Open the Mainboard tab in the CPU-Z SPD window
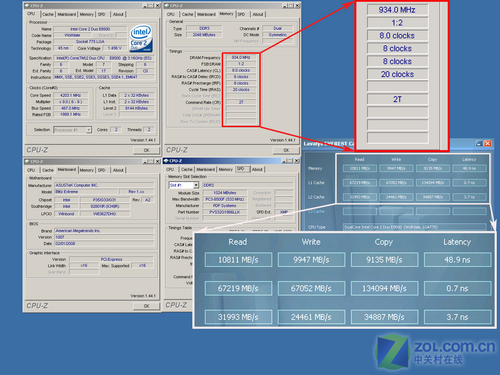The height and width of the screenshot is (375, 500). coord(206,169)
